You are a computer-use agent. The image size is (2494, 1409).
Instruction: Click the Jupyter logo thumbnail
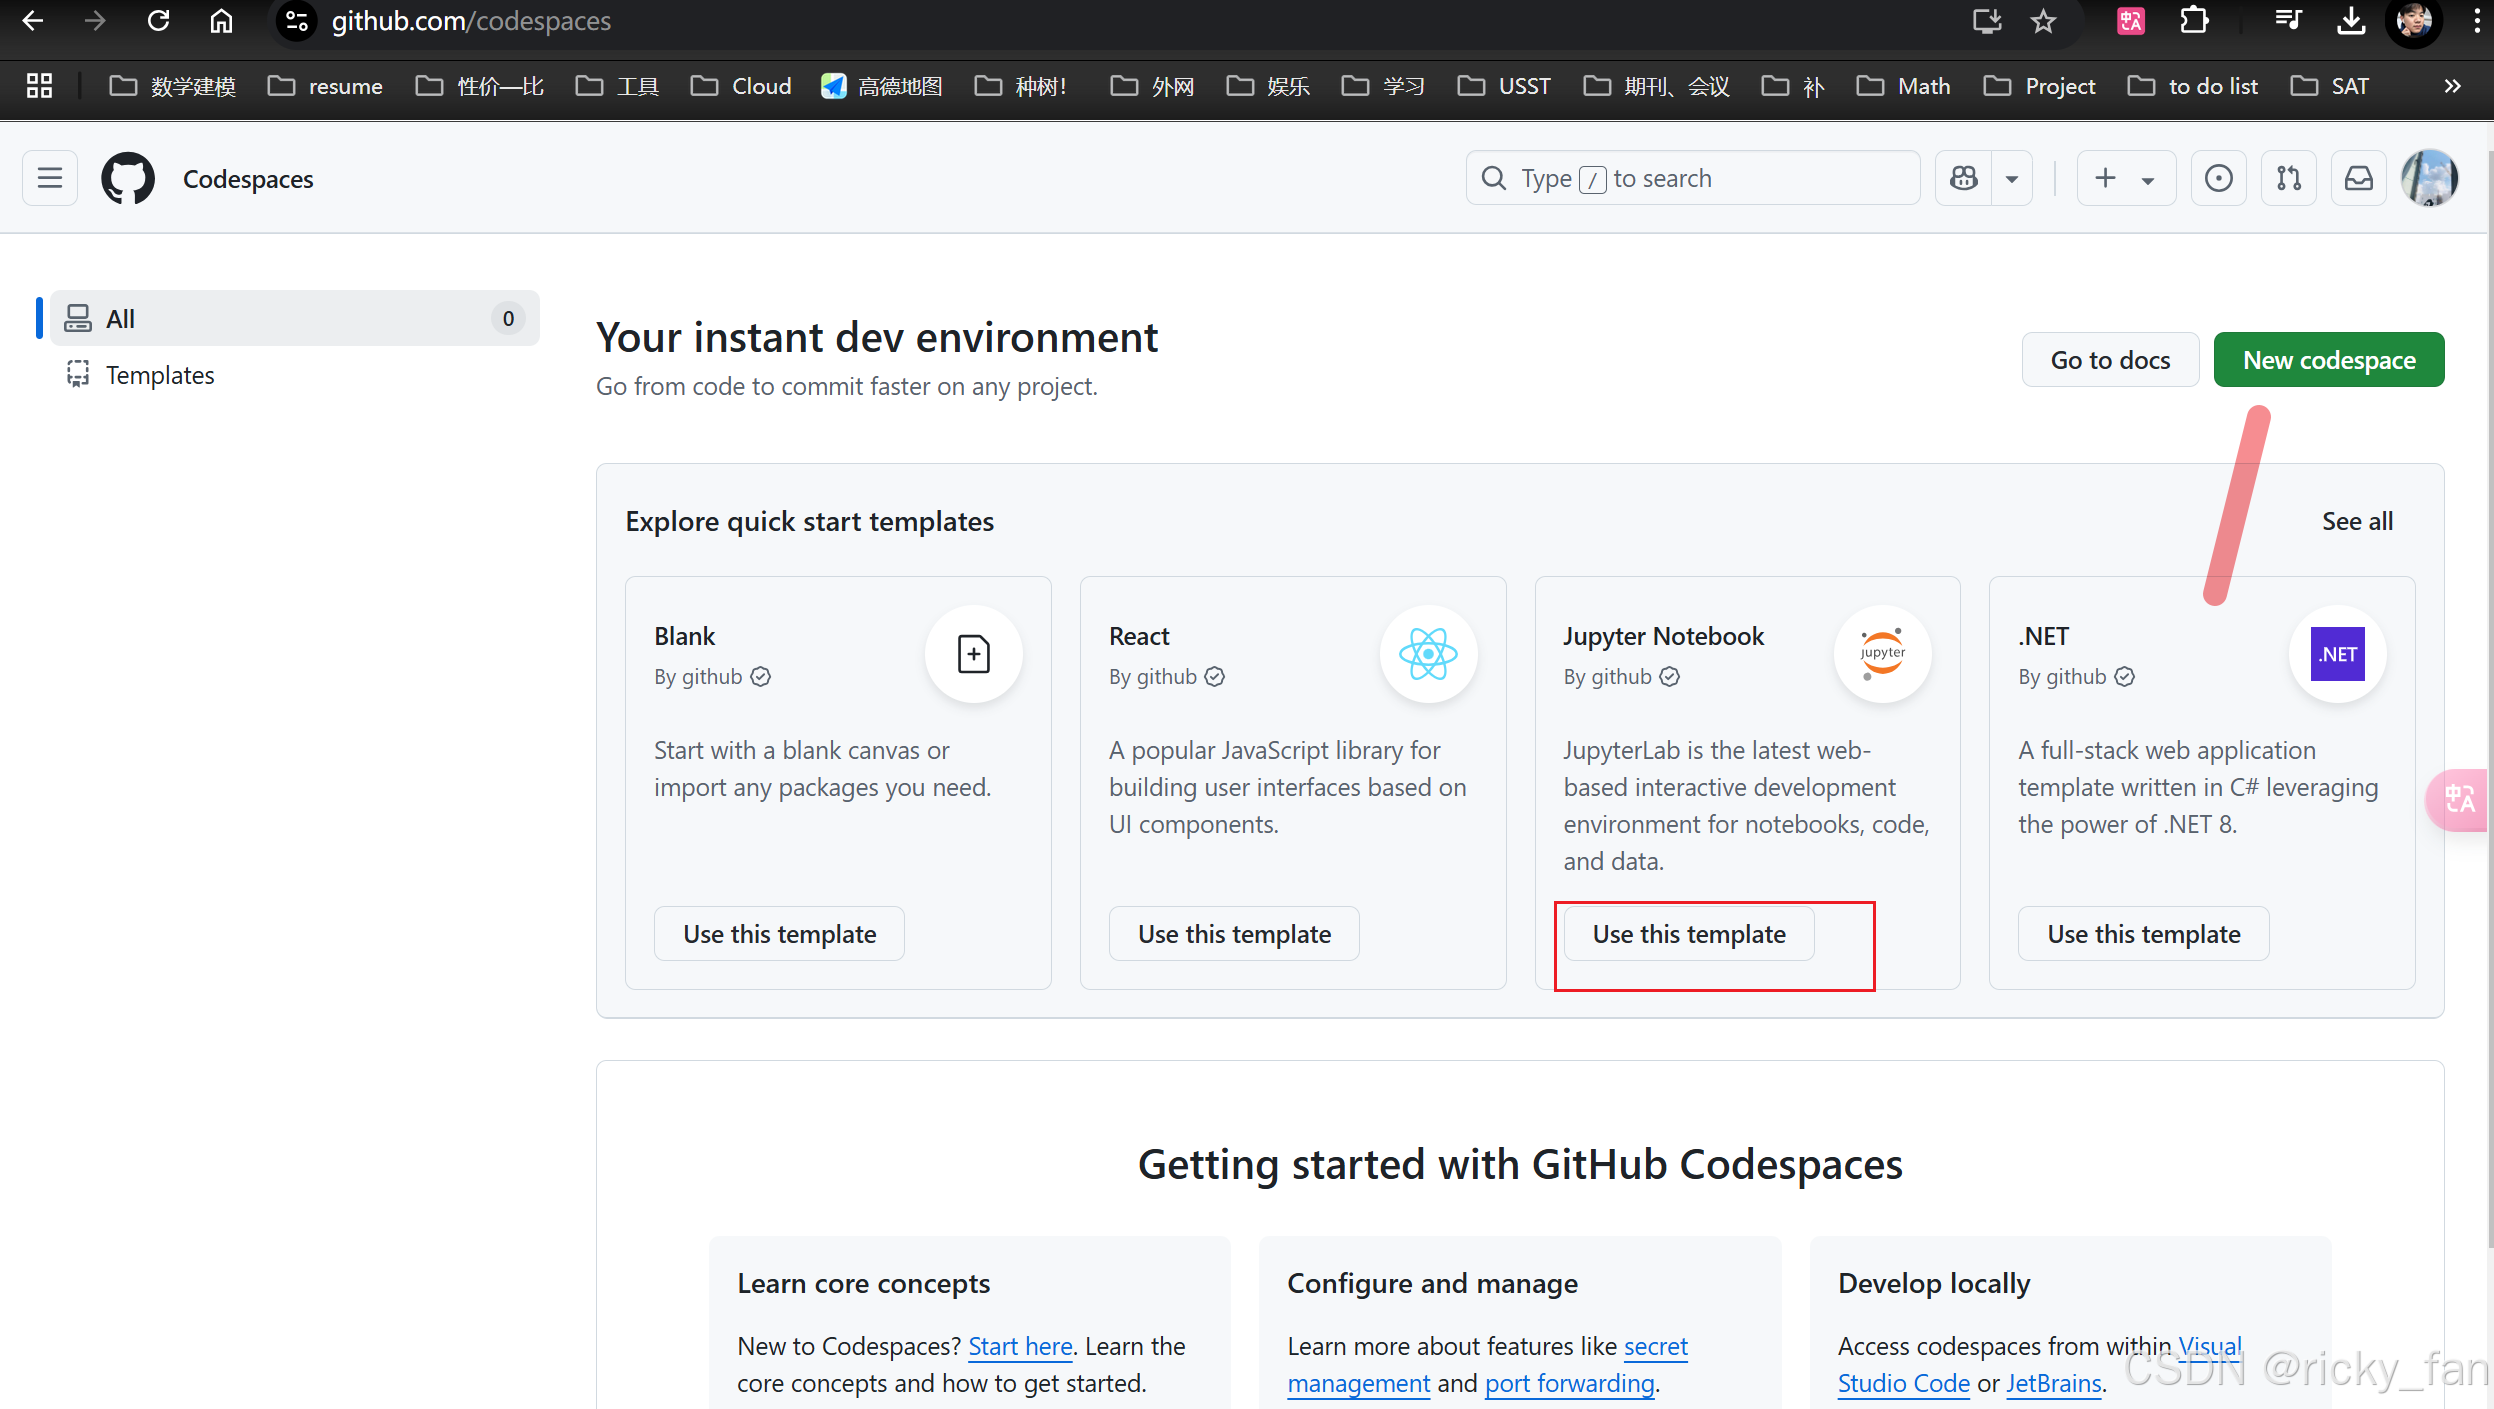click(1882, 654)
